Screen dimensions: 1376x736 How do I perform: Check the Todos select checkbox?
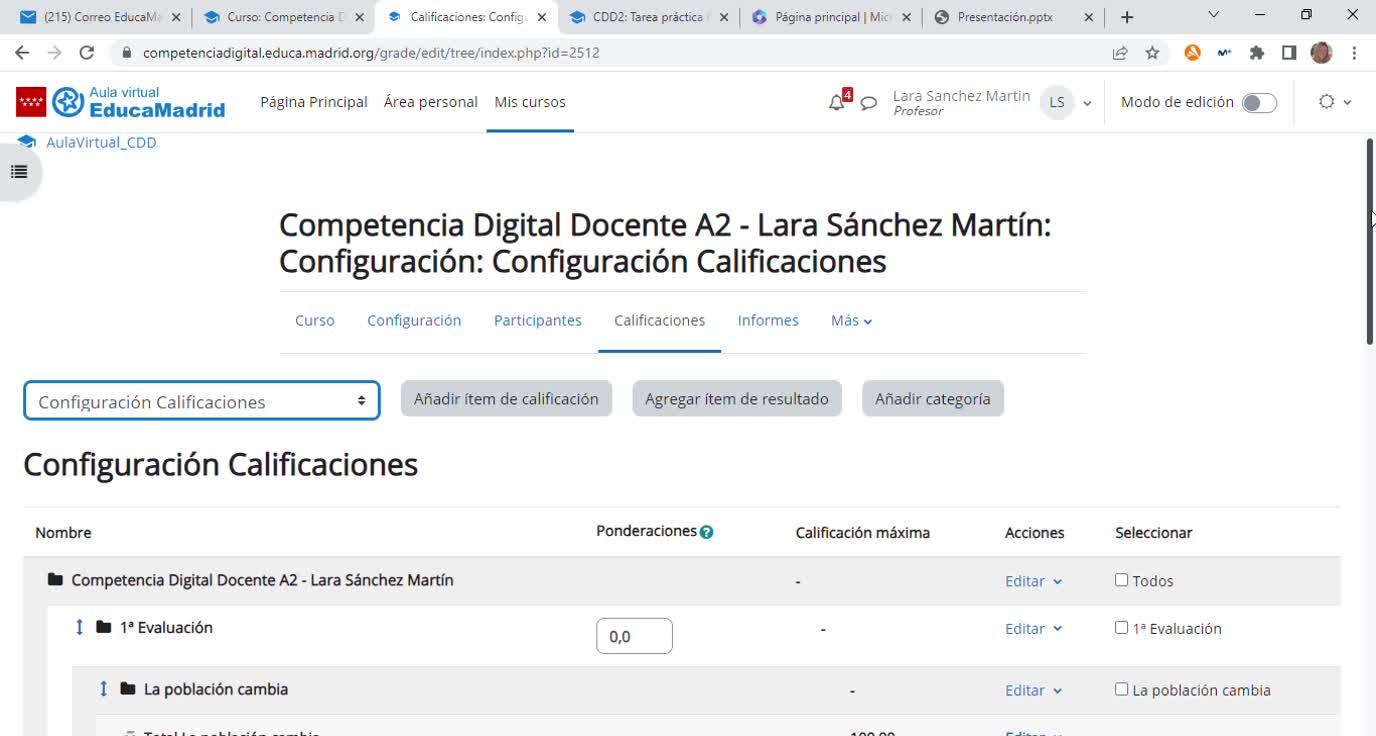[x=1121, y=580]
